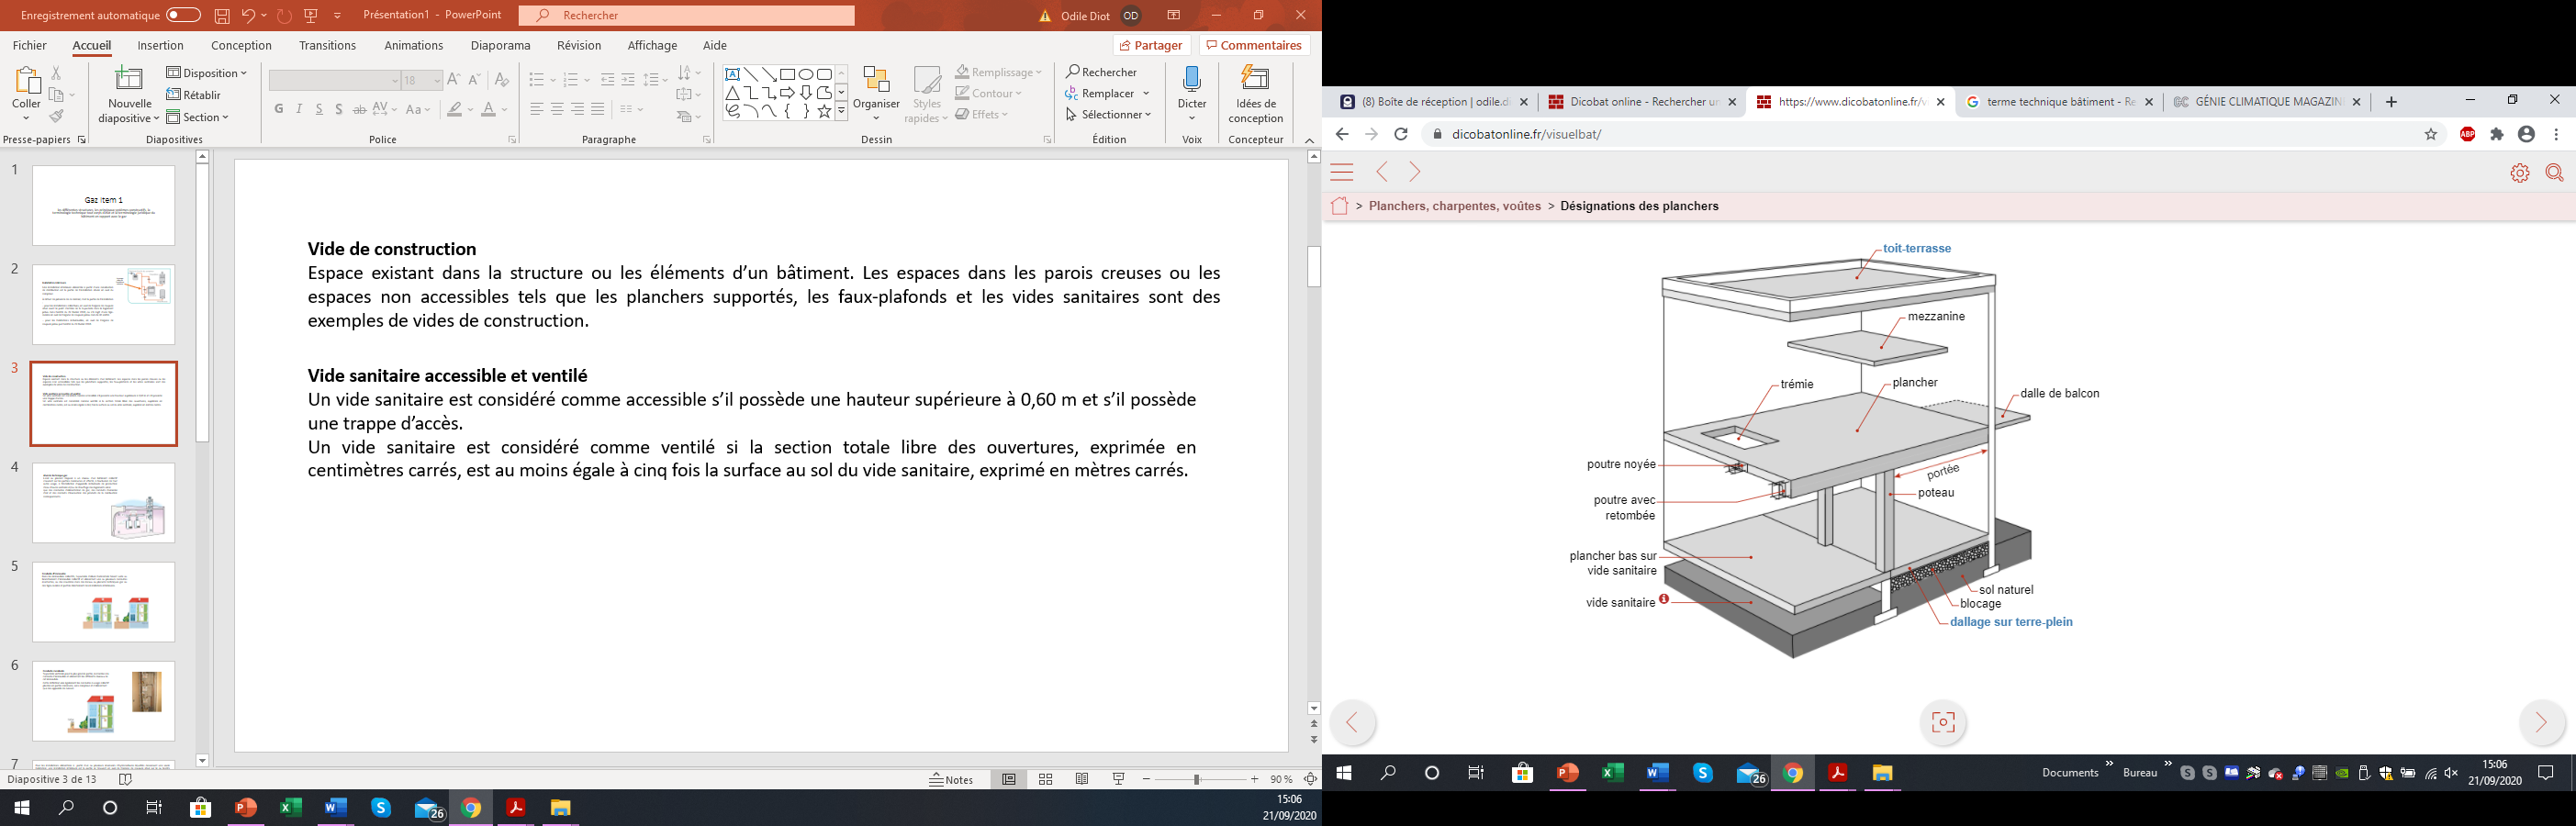Toggle underline S formatting
The width and height of the screenshot is (2576, 826).
tap(319, 109)
